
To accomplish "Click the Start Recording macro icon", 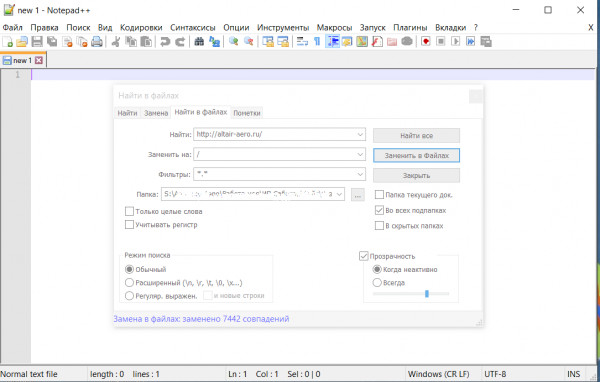I will click(x=426, y=41).
